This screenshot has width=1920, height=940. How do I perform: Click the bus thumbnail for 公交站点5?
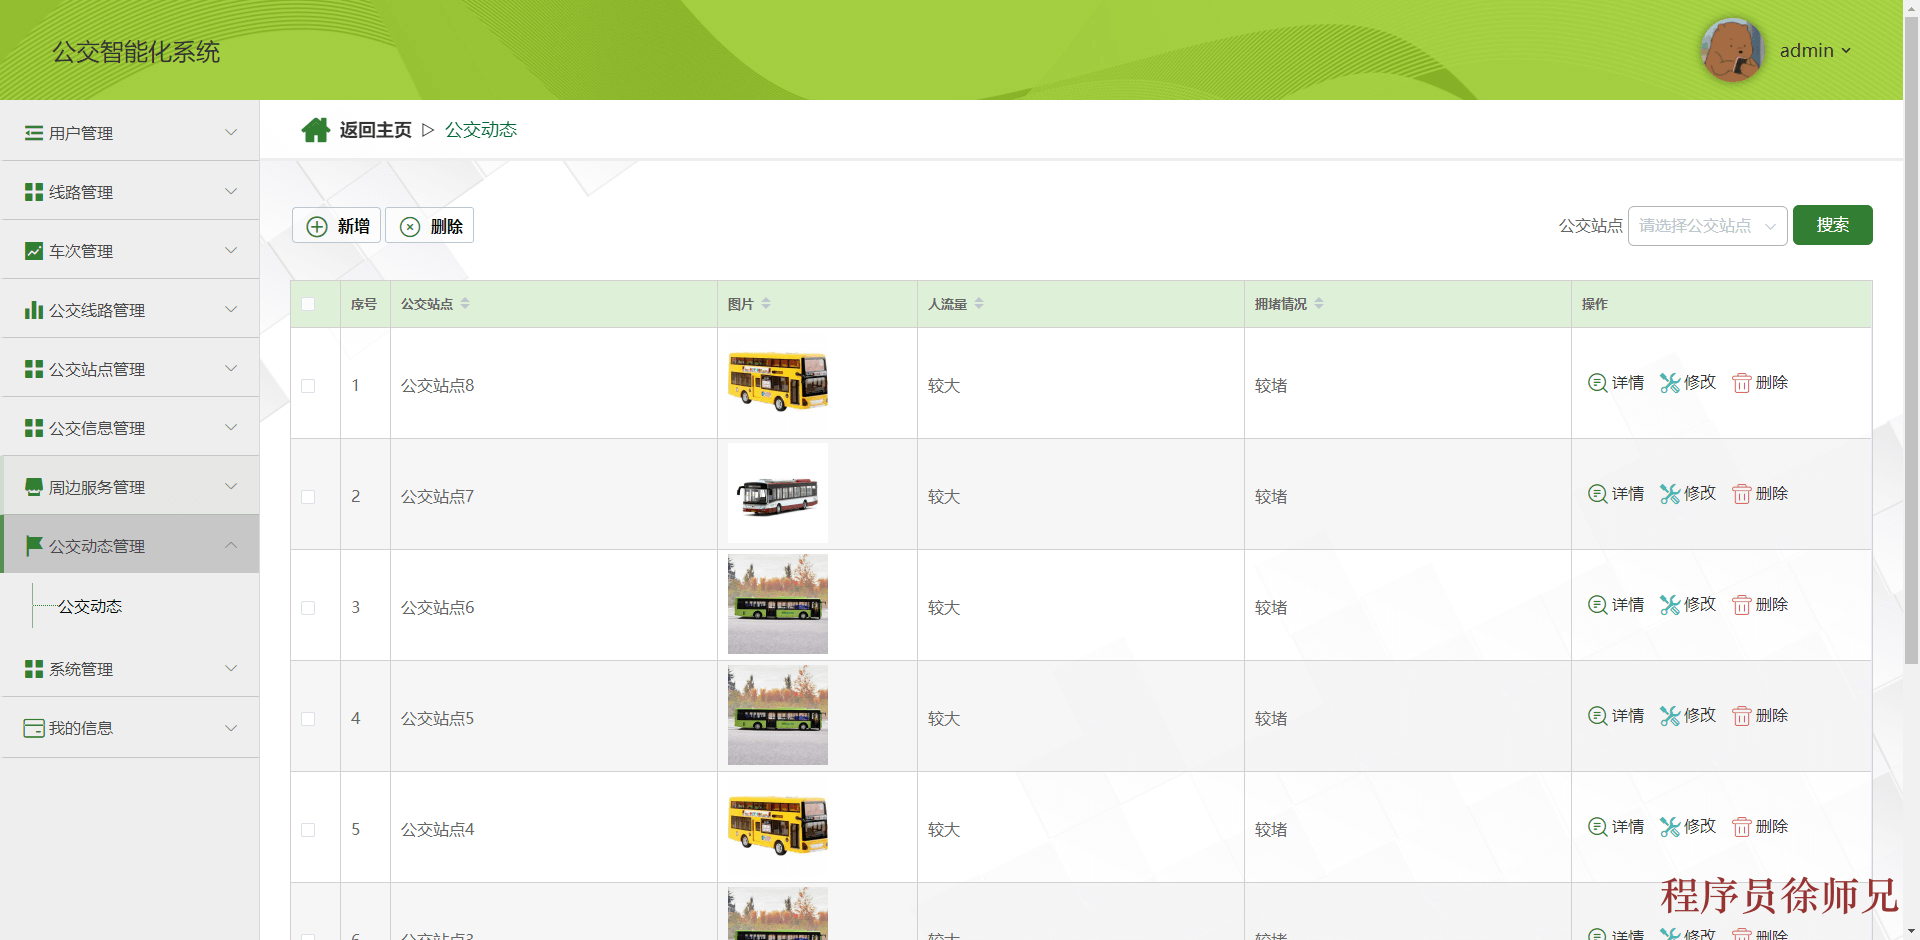tap(777, 716)
